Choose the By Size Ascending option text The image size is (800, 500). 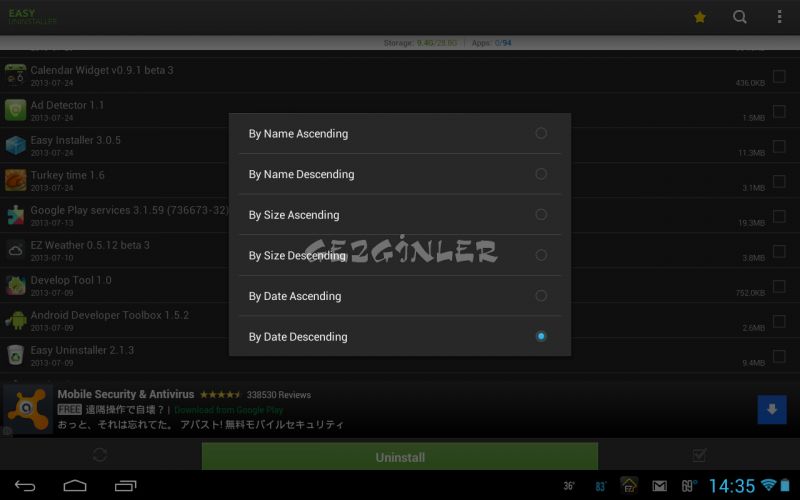click(294, 215)
